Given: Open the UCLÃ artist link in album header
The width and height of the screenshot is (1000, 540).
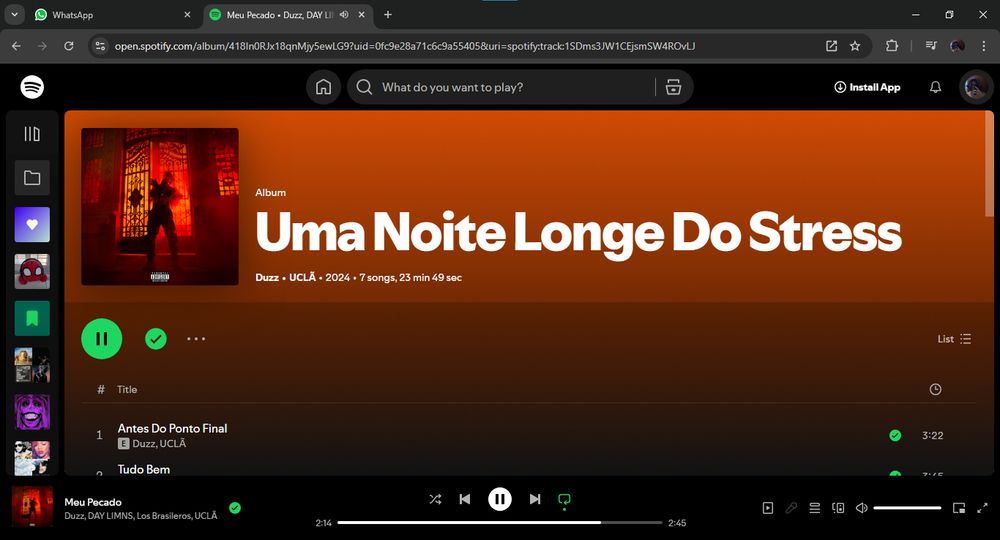Looking at the screenshot, I should coord(302,277).
